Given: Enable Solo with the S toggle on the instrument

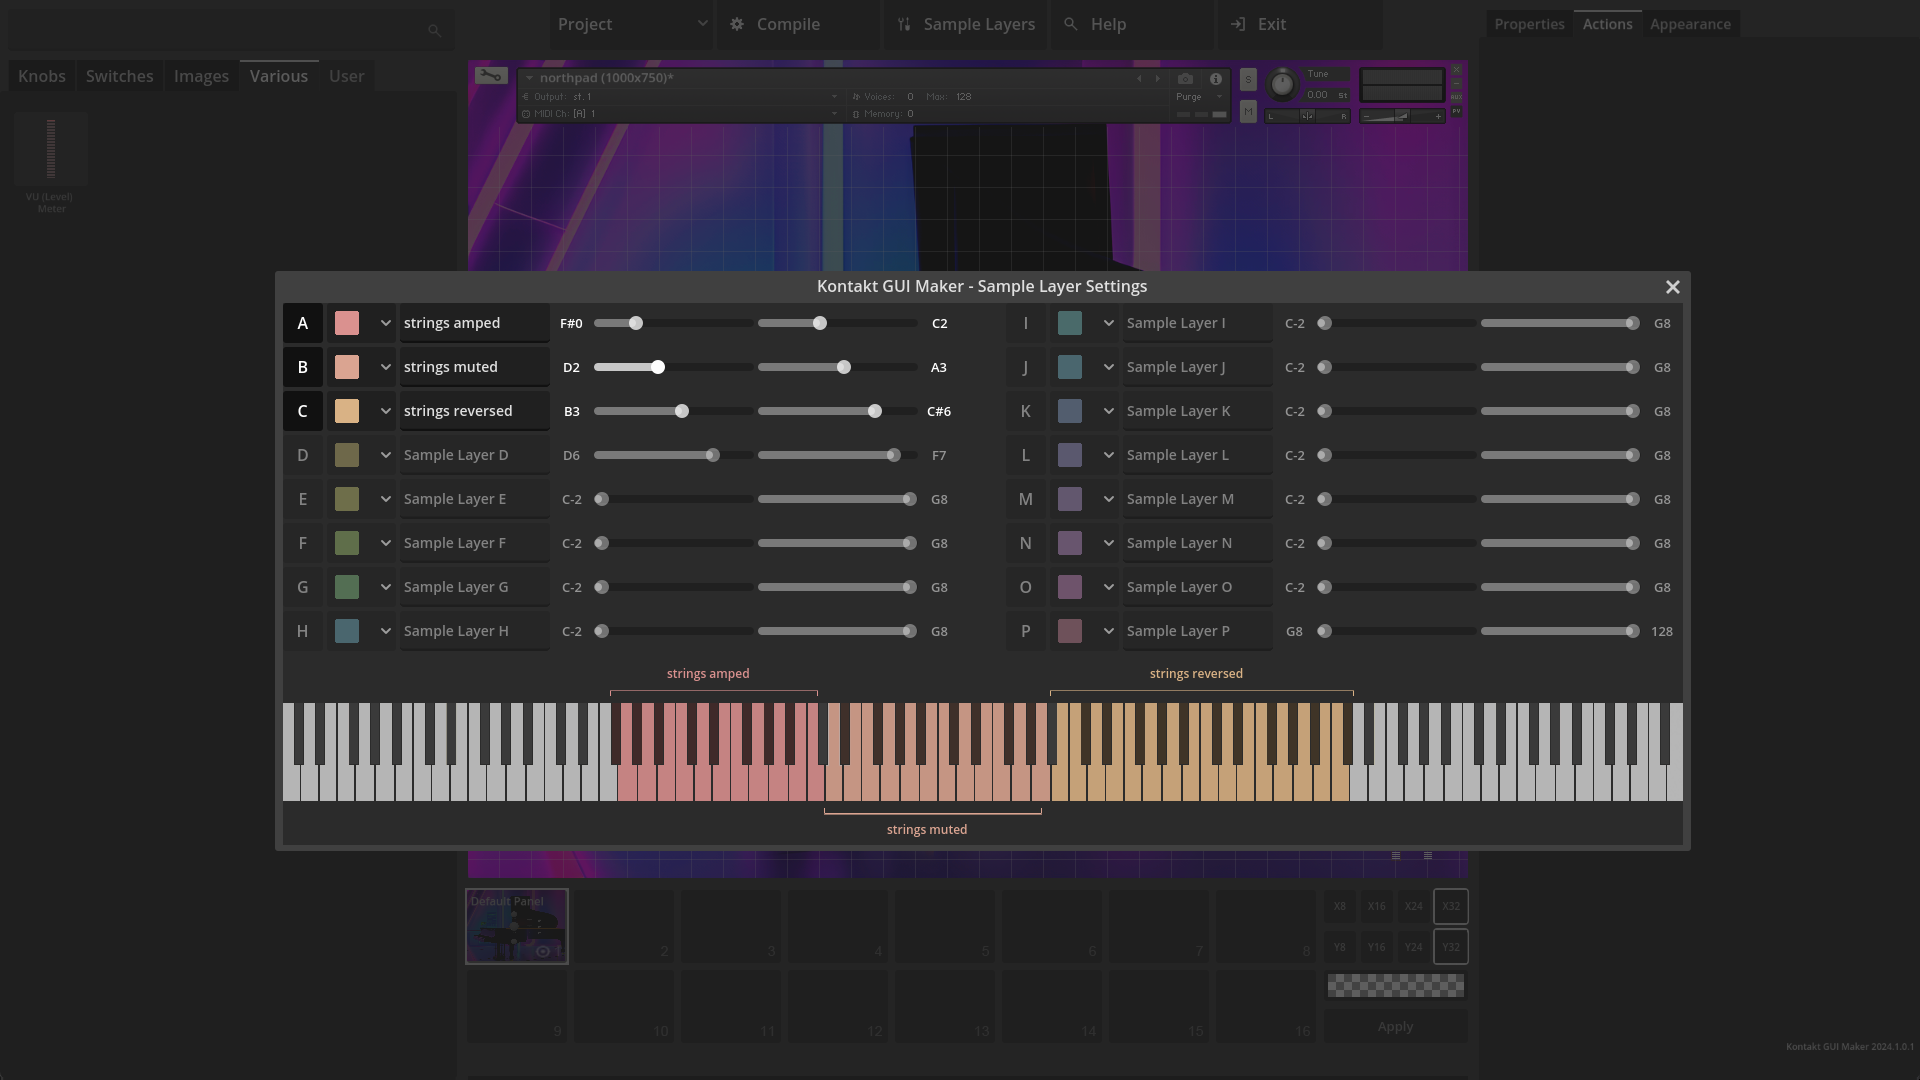Looking at the screenshot, I should pyautogui.click(x=1248, y=79).
